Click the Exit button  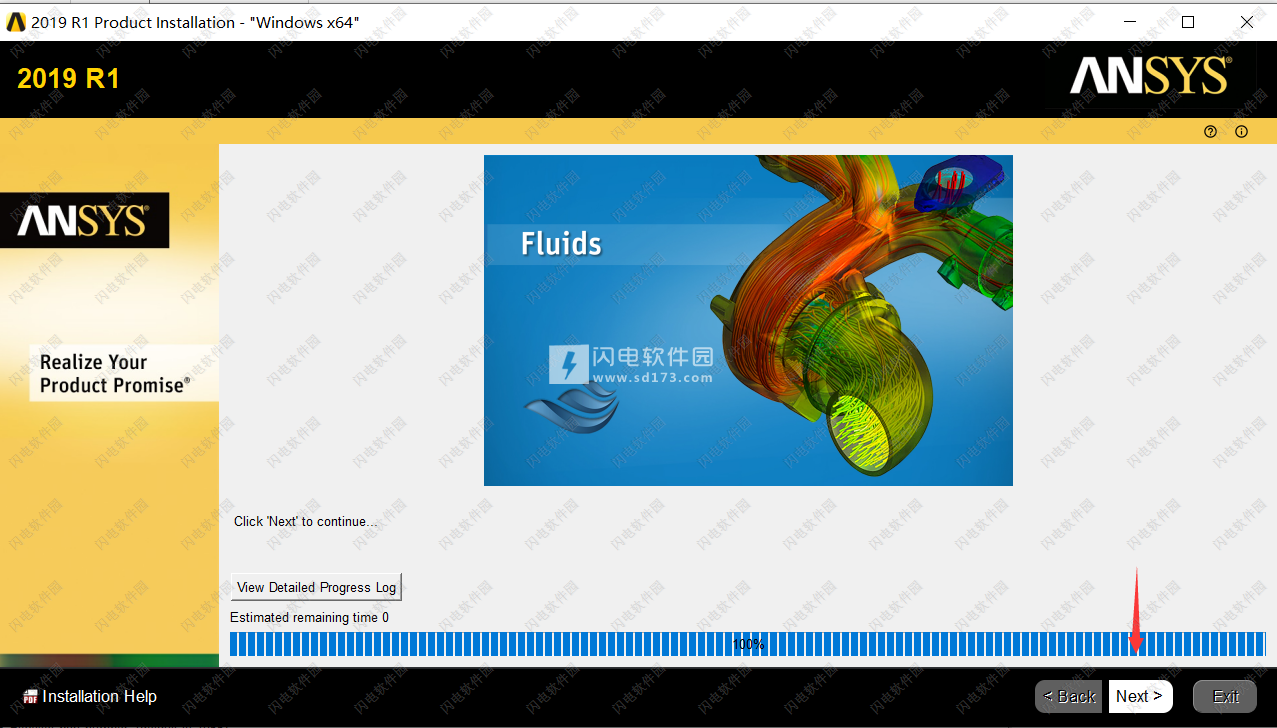(x=1226, y=697)
